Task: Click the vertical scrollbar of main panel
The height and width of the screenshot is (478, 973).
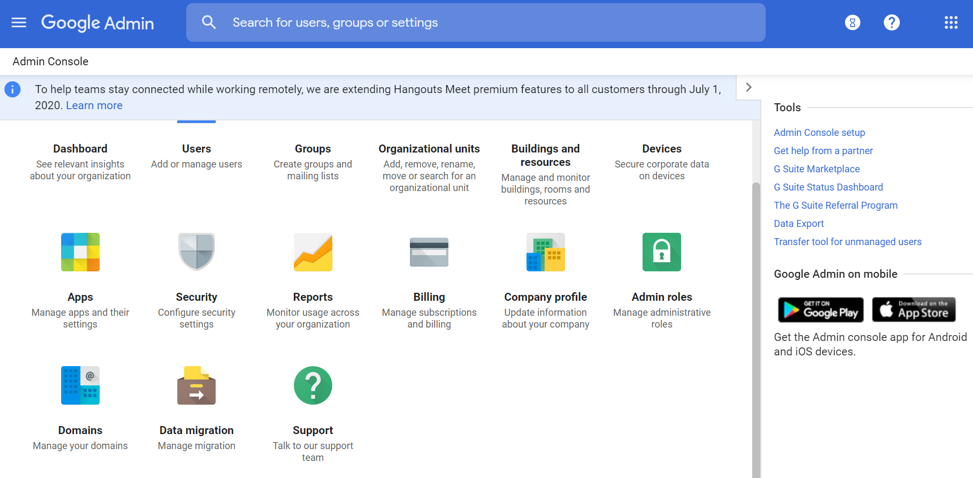Action: point(756,329)
